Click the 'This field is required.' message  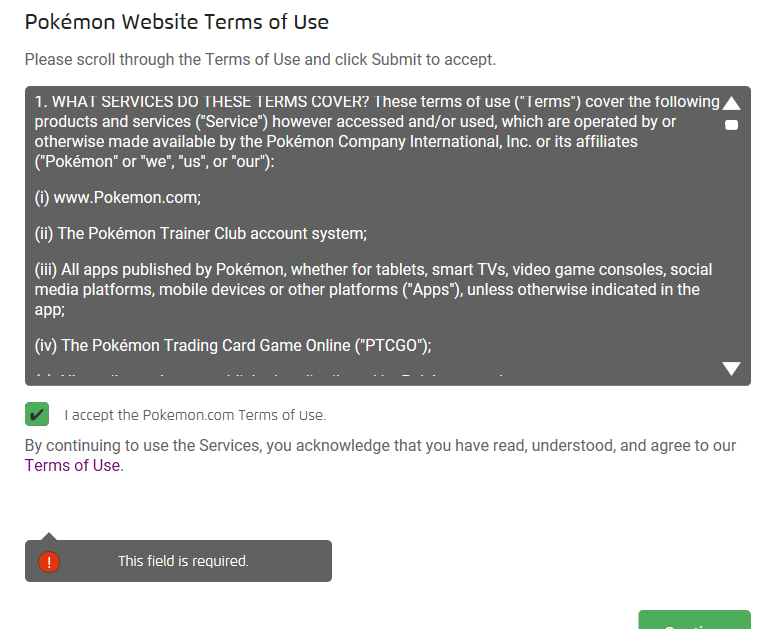point(183,561)
